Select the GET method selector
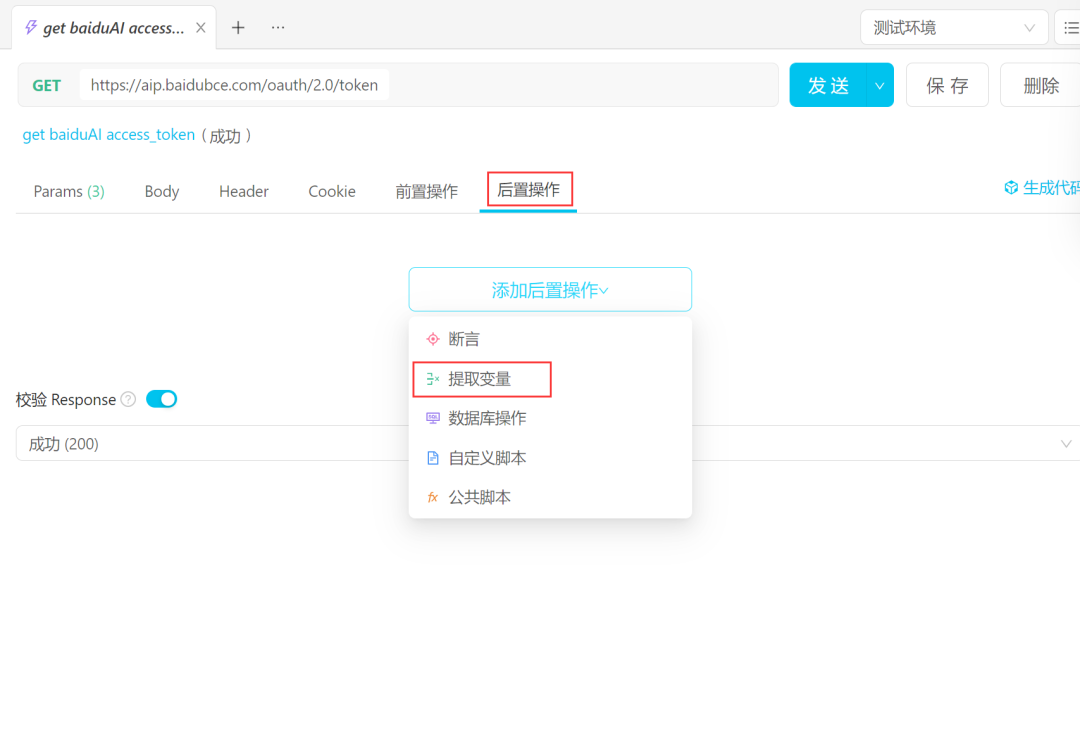The height and width of the screenshot is (733, 1080). tap(47, 85)
